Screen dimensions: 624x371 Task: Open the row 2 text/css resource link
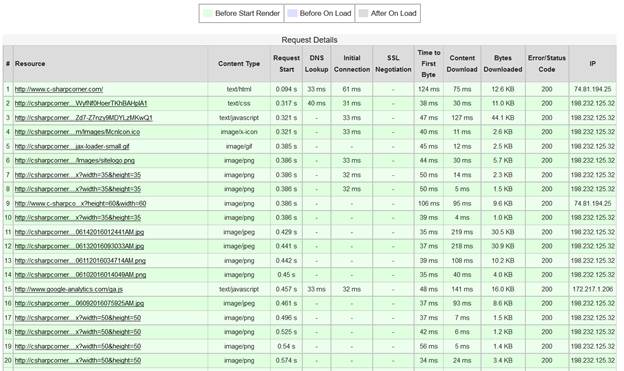pos(81,103)
